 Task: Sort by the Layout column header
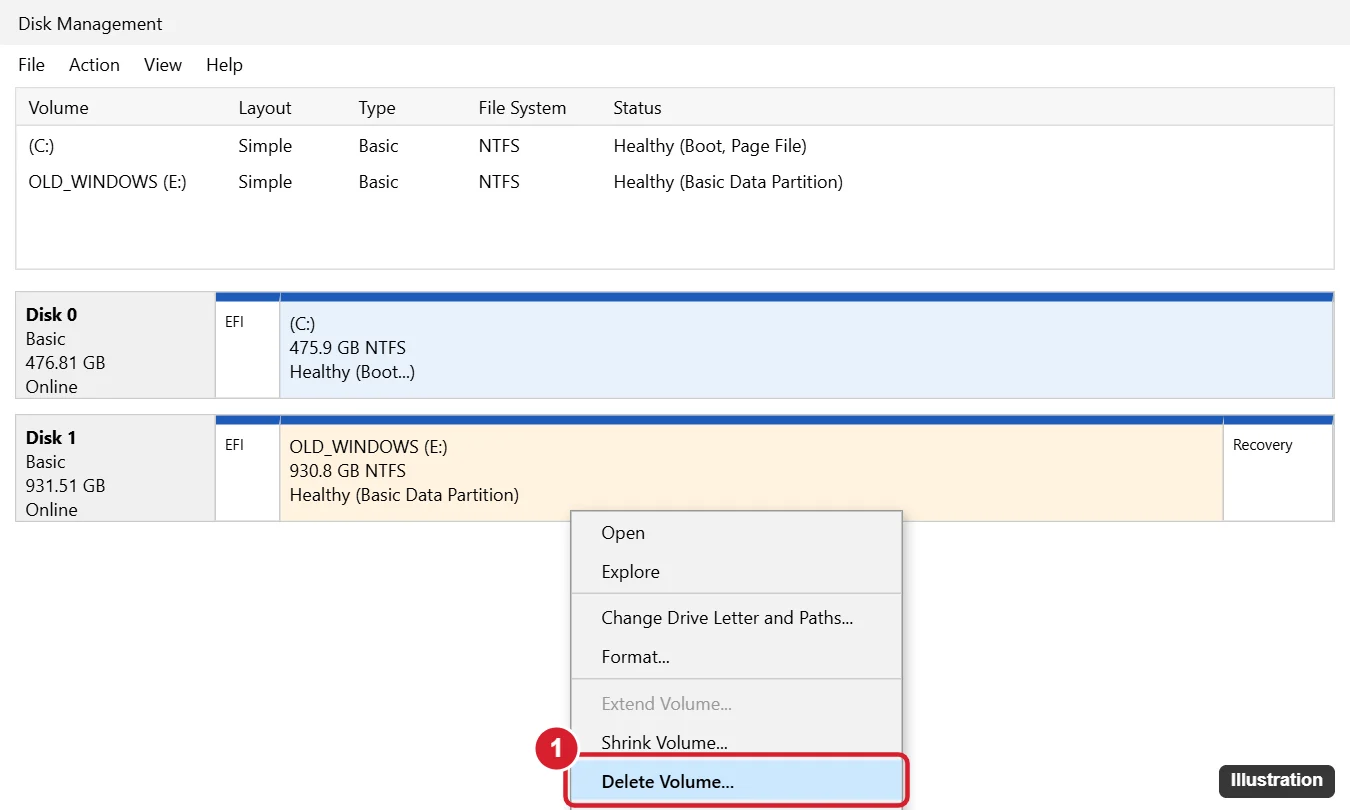point(265,108)
